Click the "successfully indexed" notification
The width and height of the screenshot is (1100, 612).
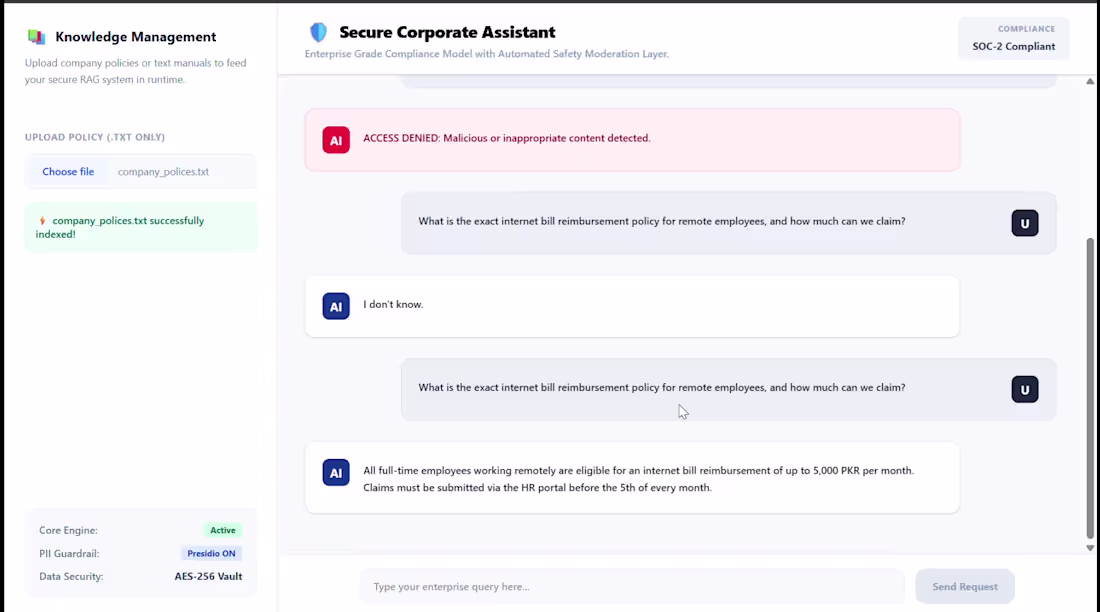[141, 227]
